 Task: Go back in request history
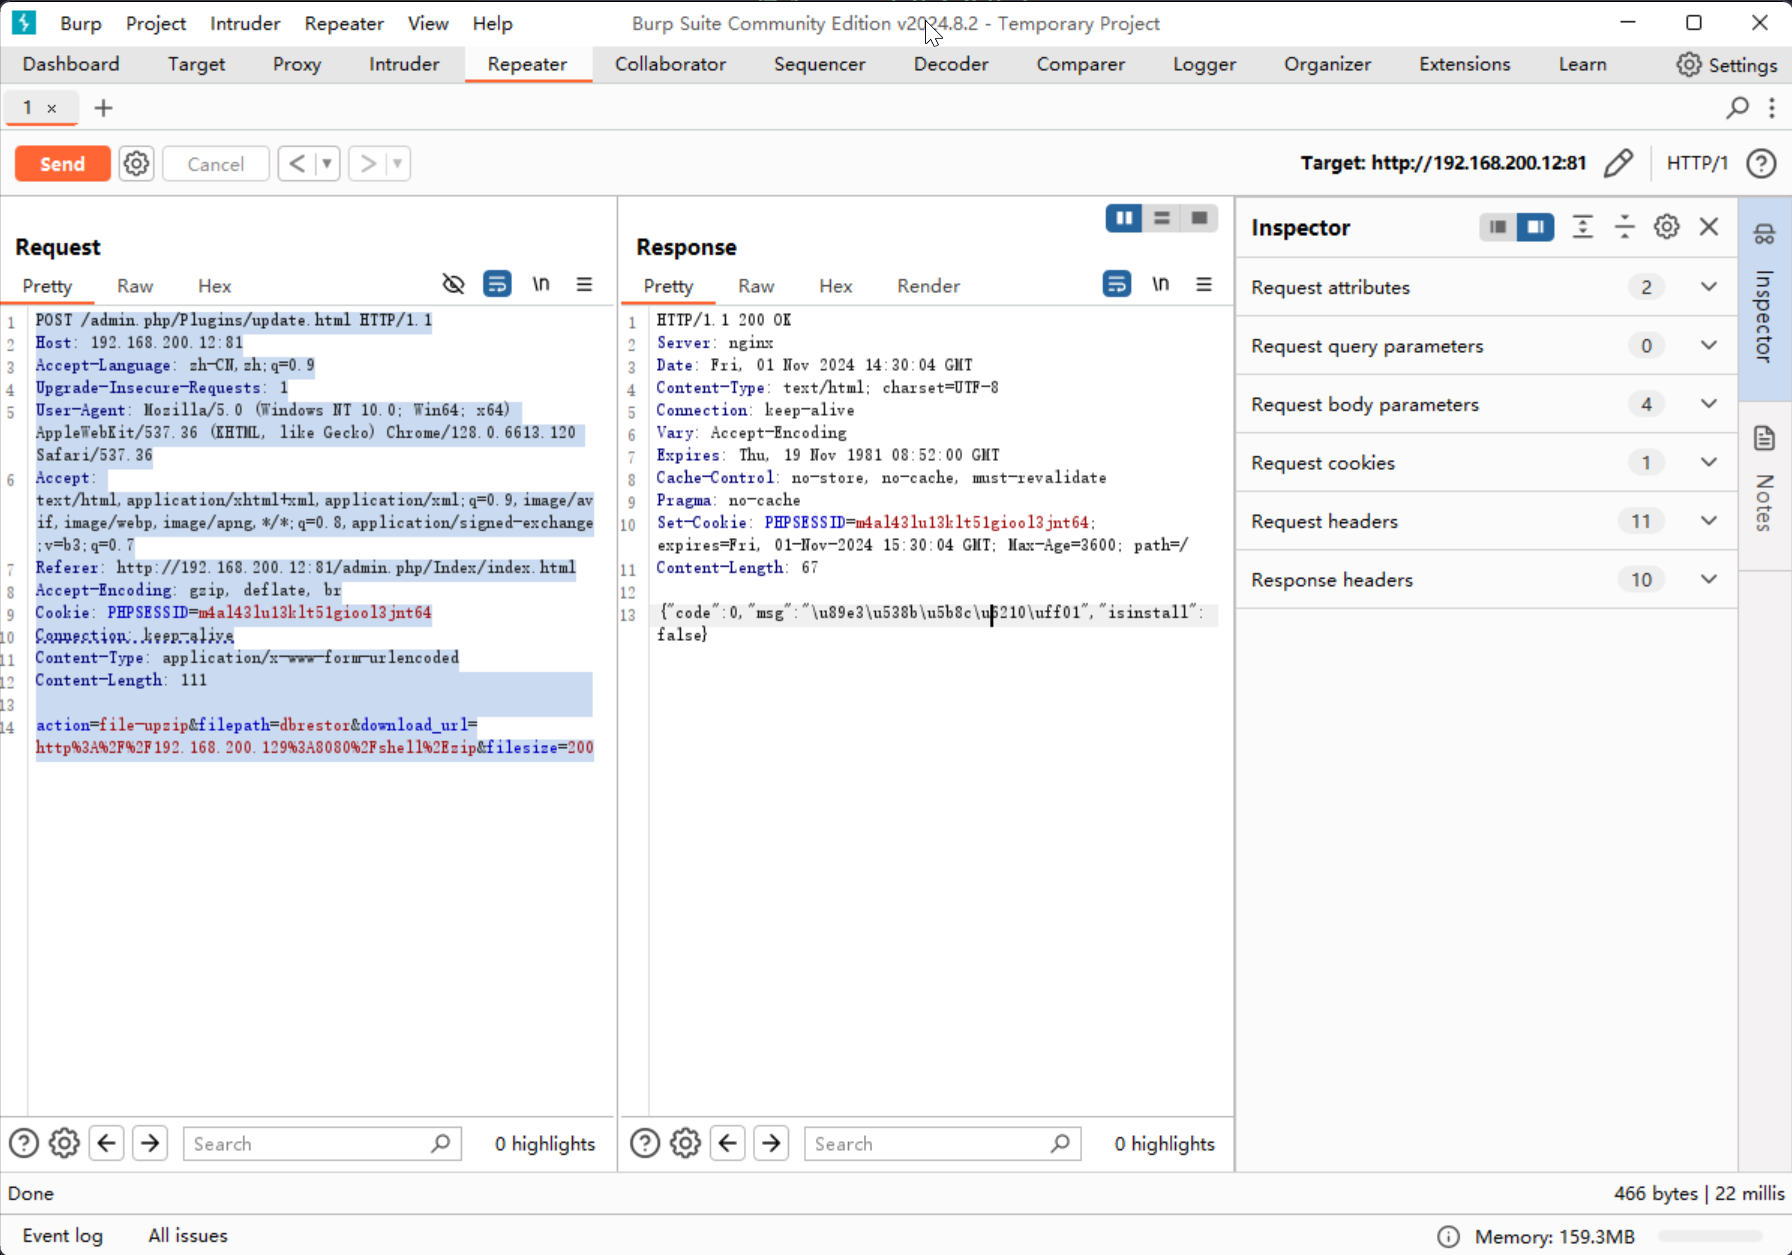point(297,163)
